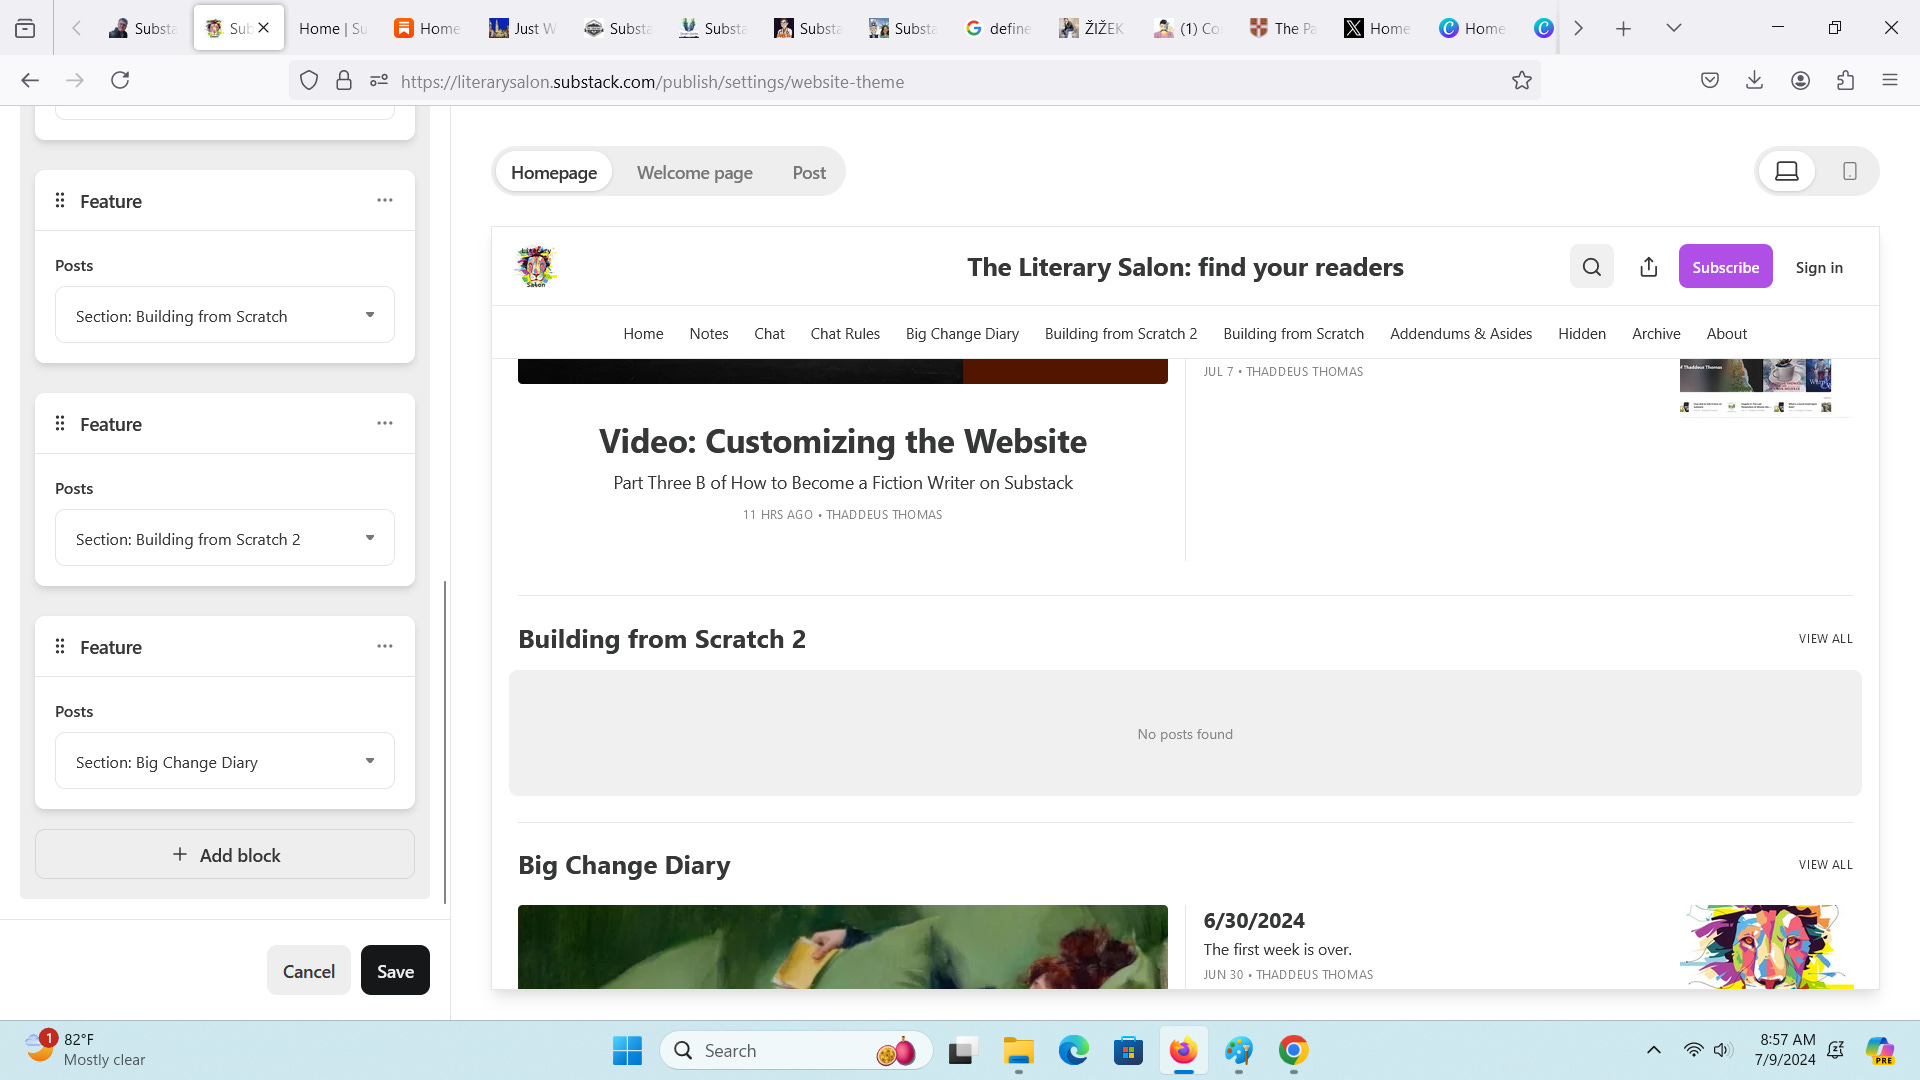The height and width of the screenshot is (1080, 1920).
Task: Grab drag handle of Building from Scratch 2 feature
Action: tap(60, 423)
